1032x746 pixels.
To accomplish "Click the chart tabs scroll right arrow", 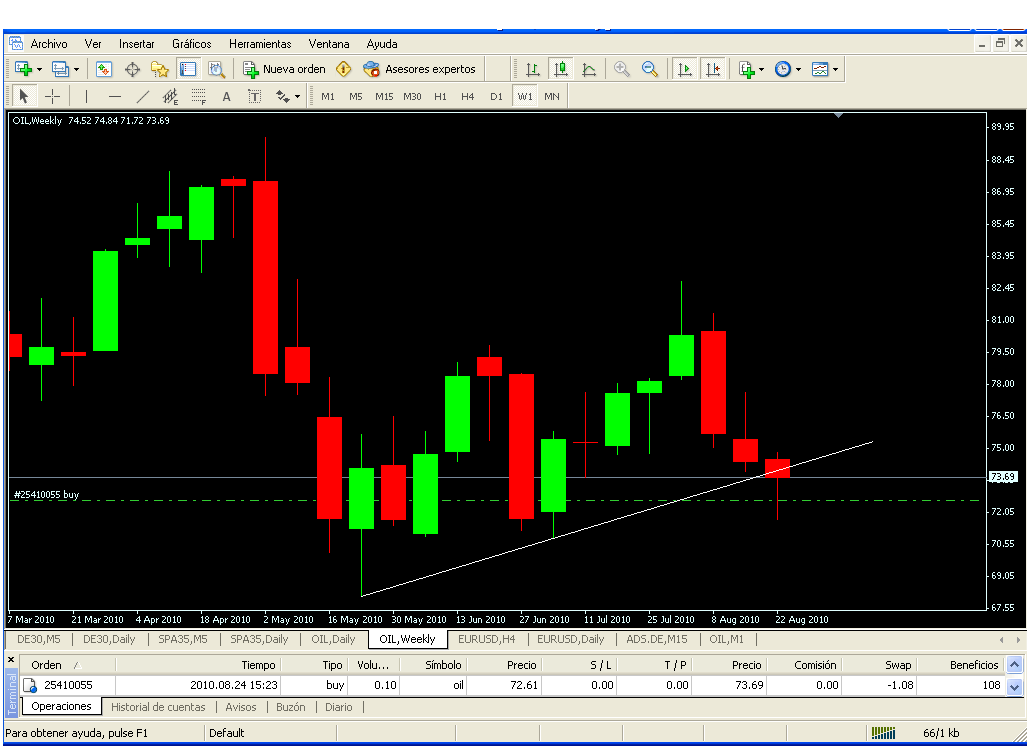I will click(1018, 639).
